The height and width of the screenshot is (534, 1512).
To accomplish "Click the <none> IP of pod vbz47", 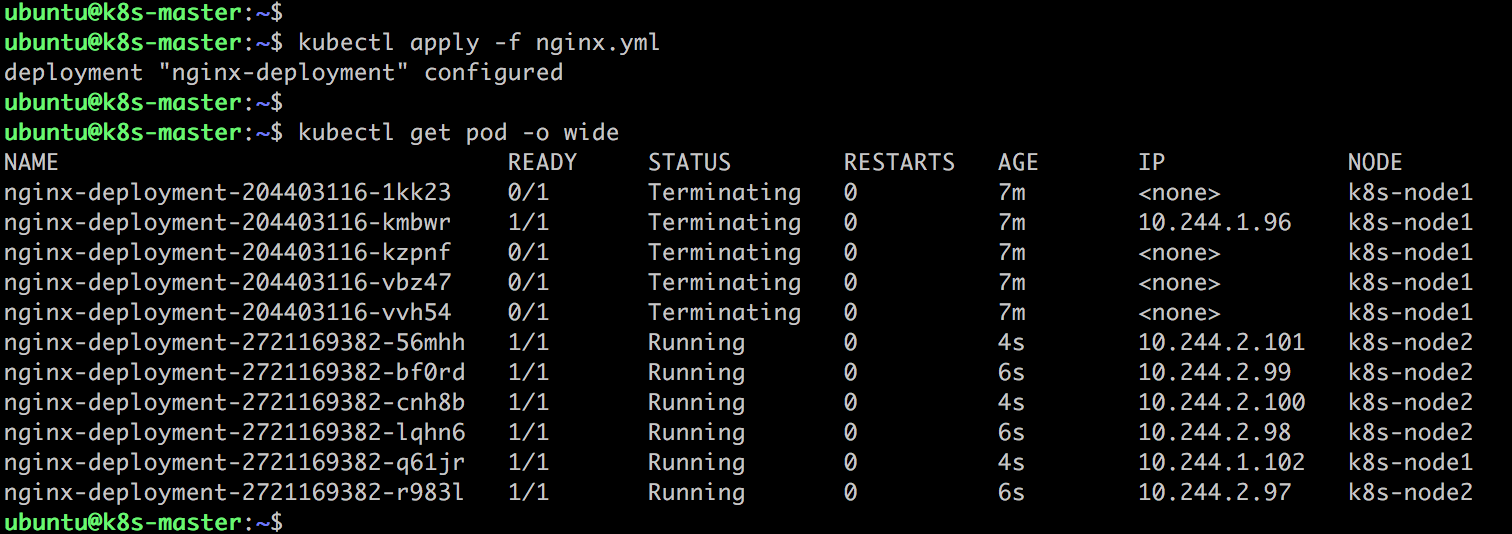I will (x=1179, y=282).
